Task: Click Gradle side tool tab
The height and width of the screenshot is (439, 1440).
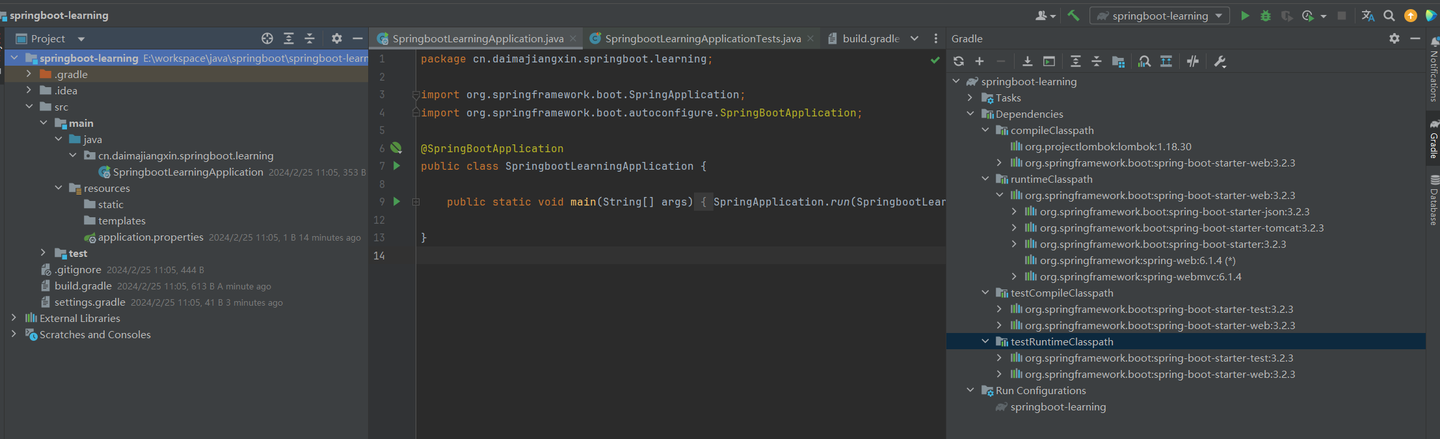Action: (1432, 138)
